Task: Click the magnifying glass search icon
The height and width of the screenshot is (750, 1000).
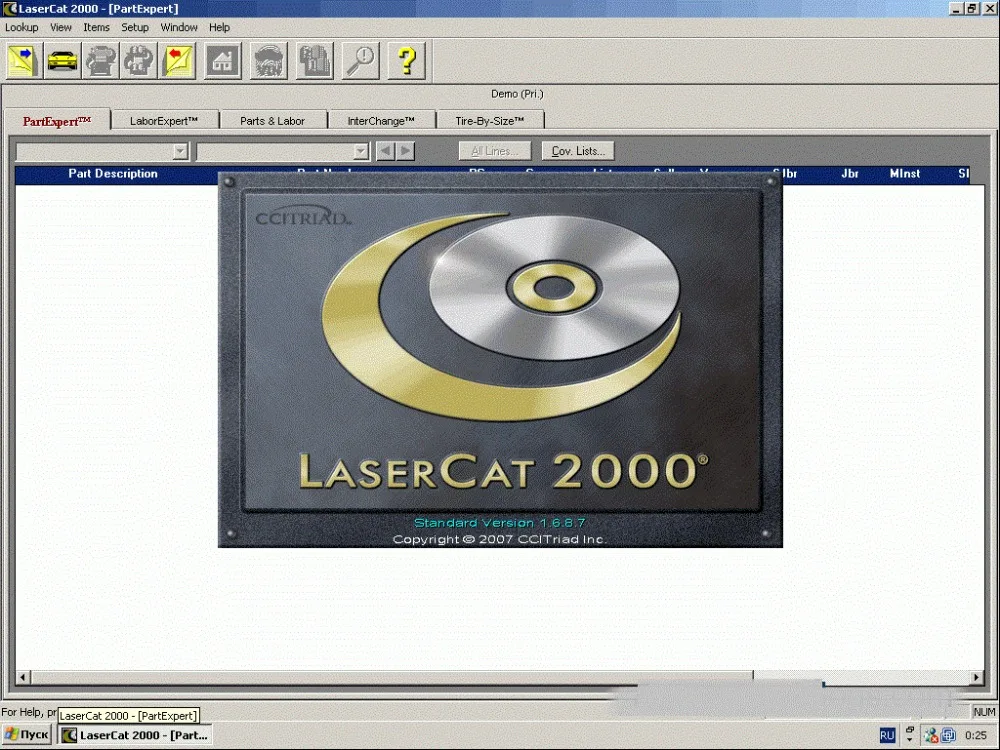Action: point(360,60)
